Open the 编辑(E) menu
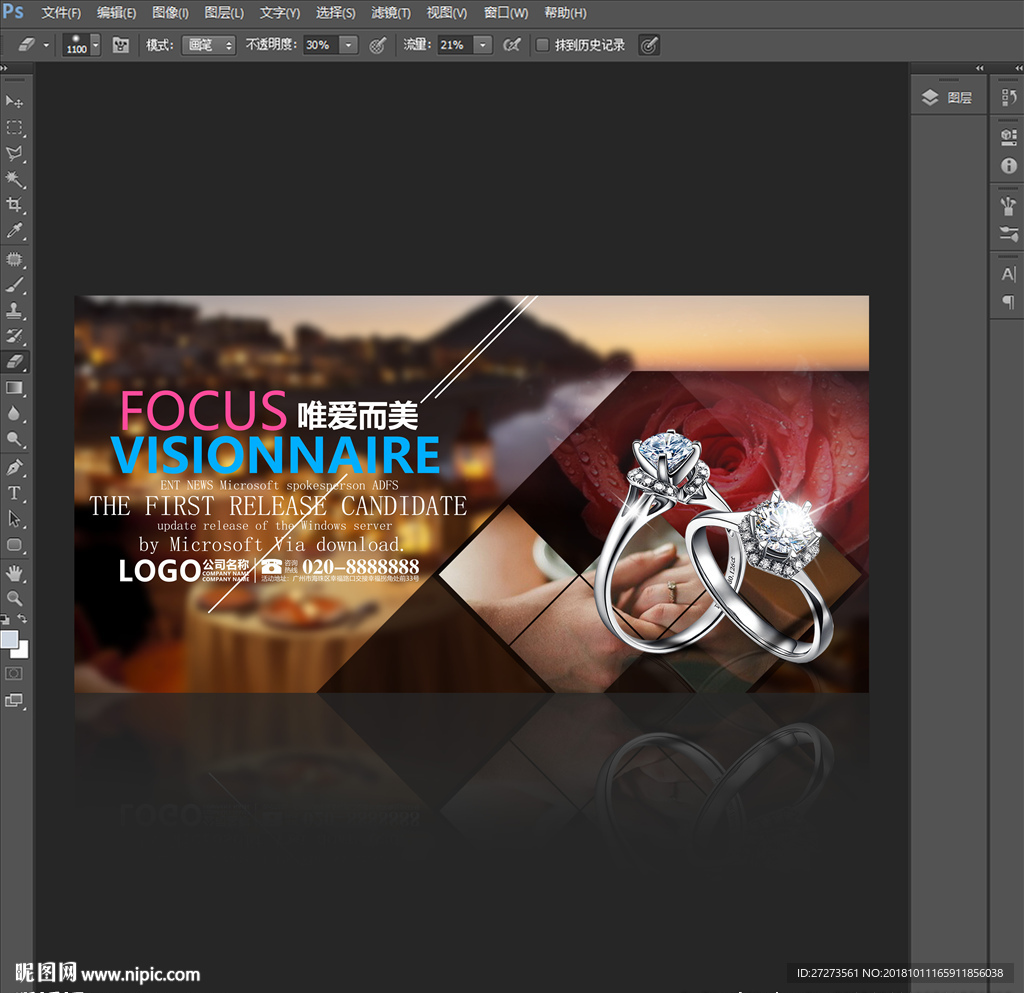1024x993 pixels. (x=116, y=13)
